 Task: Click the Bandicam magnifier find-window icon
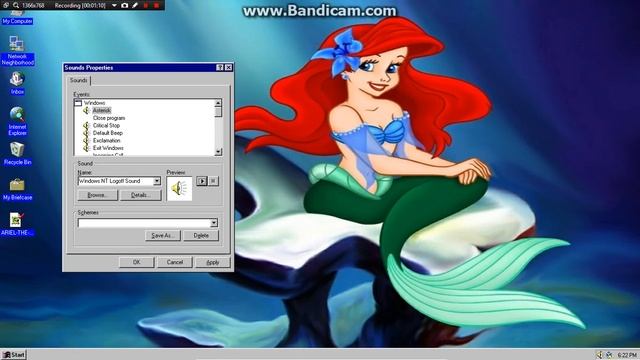pos(16,5)
